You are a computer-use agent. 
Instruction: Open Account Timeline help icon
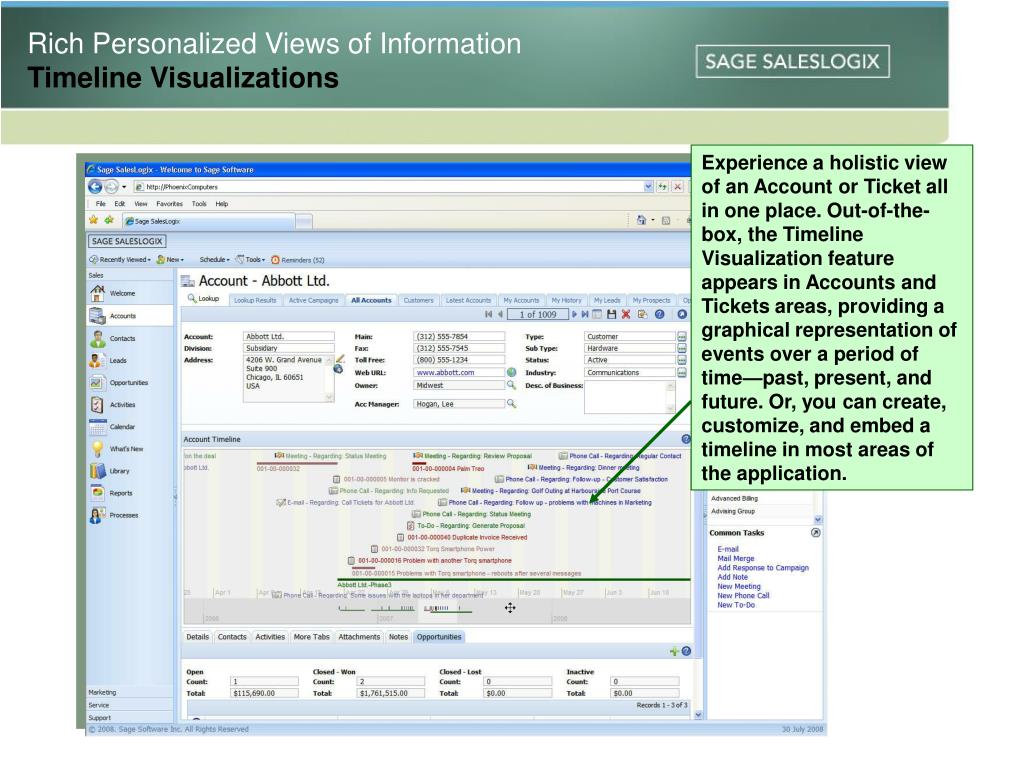[686, 440]
